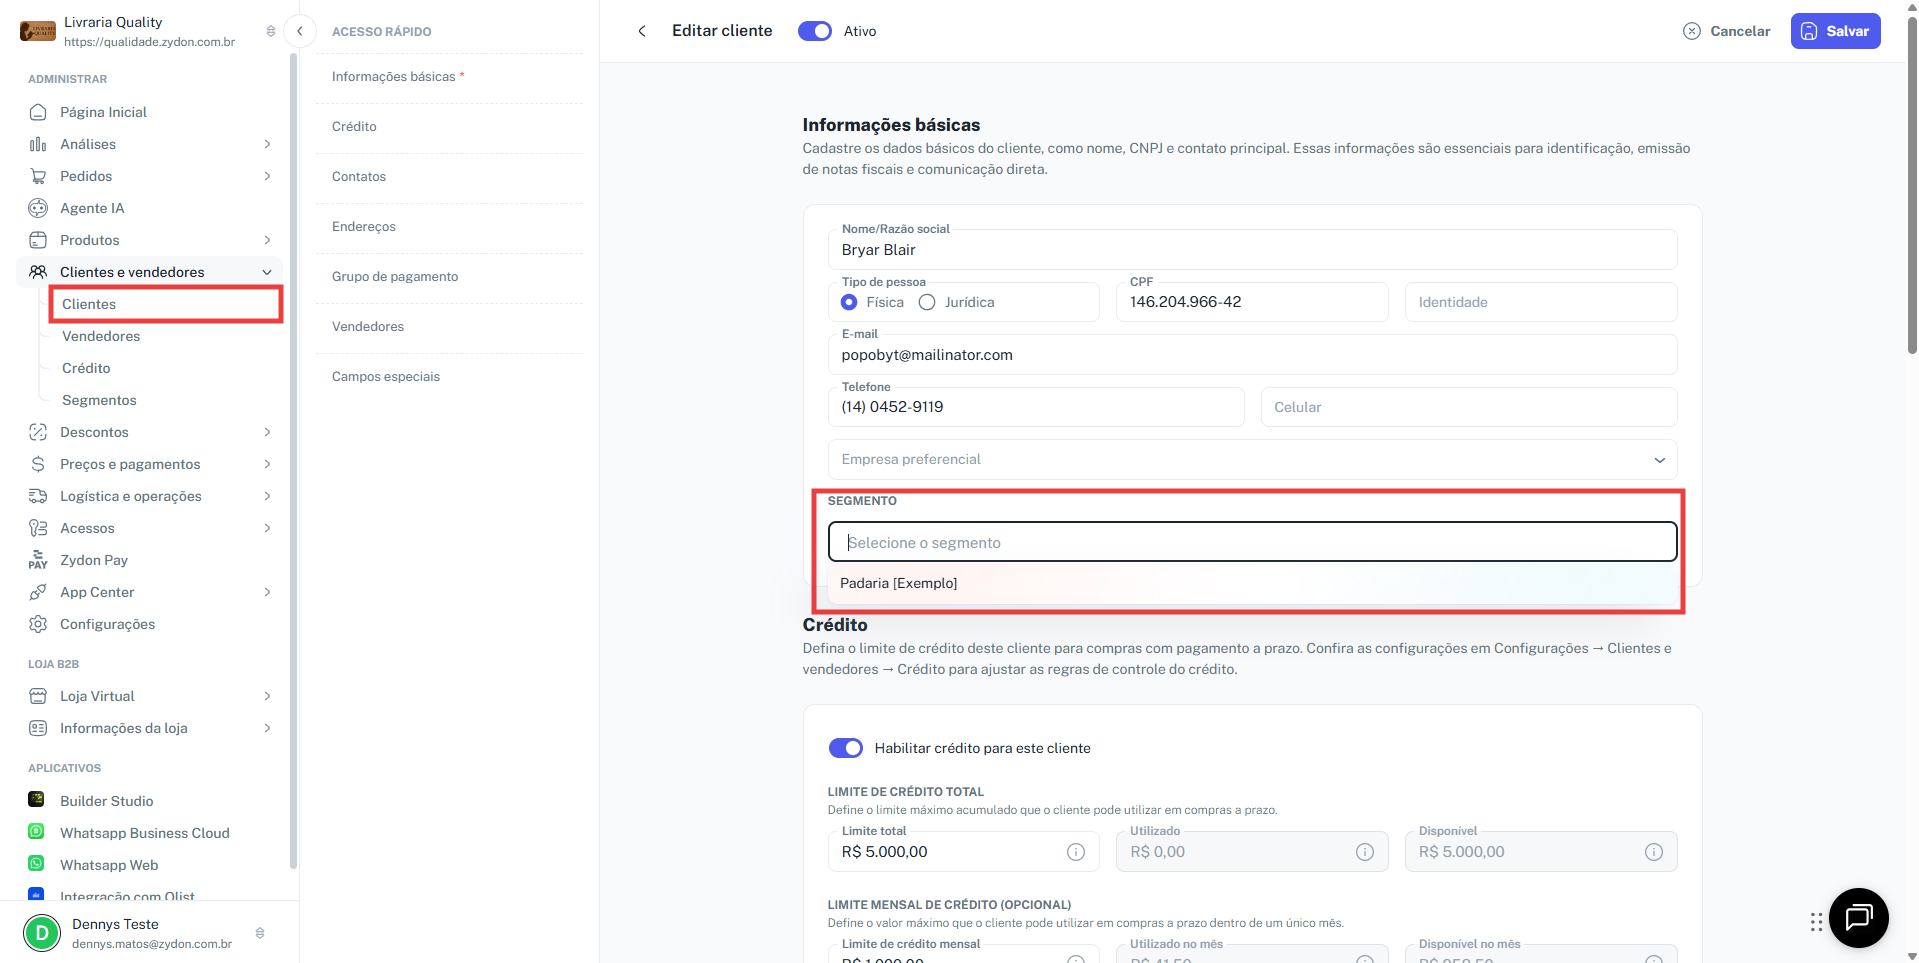
Task: Click the Nome/Razão social field
Action: coord(1252,250)
